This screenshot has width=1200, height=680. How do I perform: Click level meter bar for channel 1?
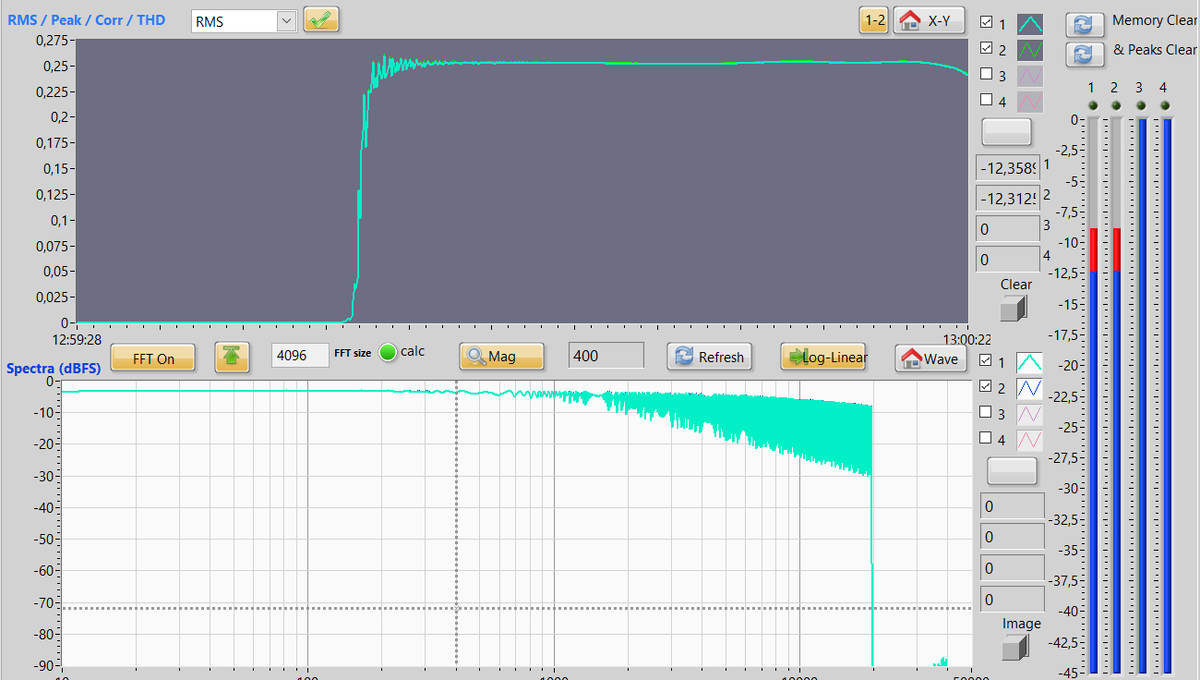[1094, 395]
